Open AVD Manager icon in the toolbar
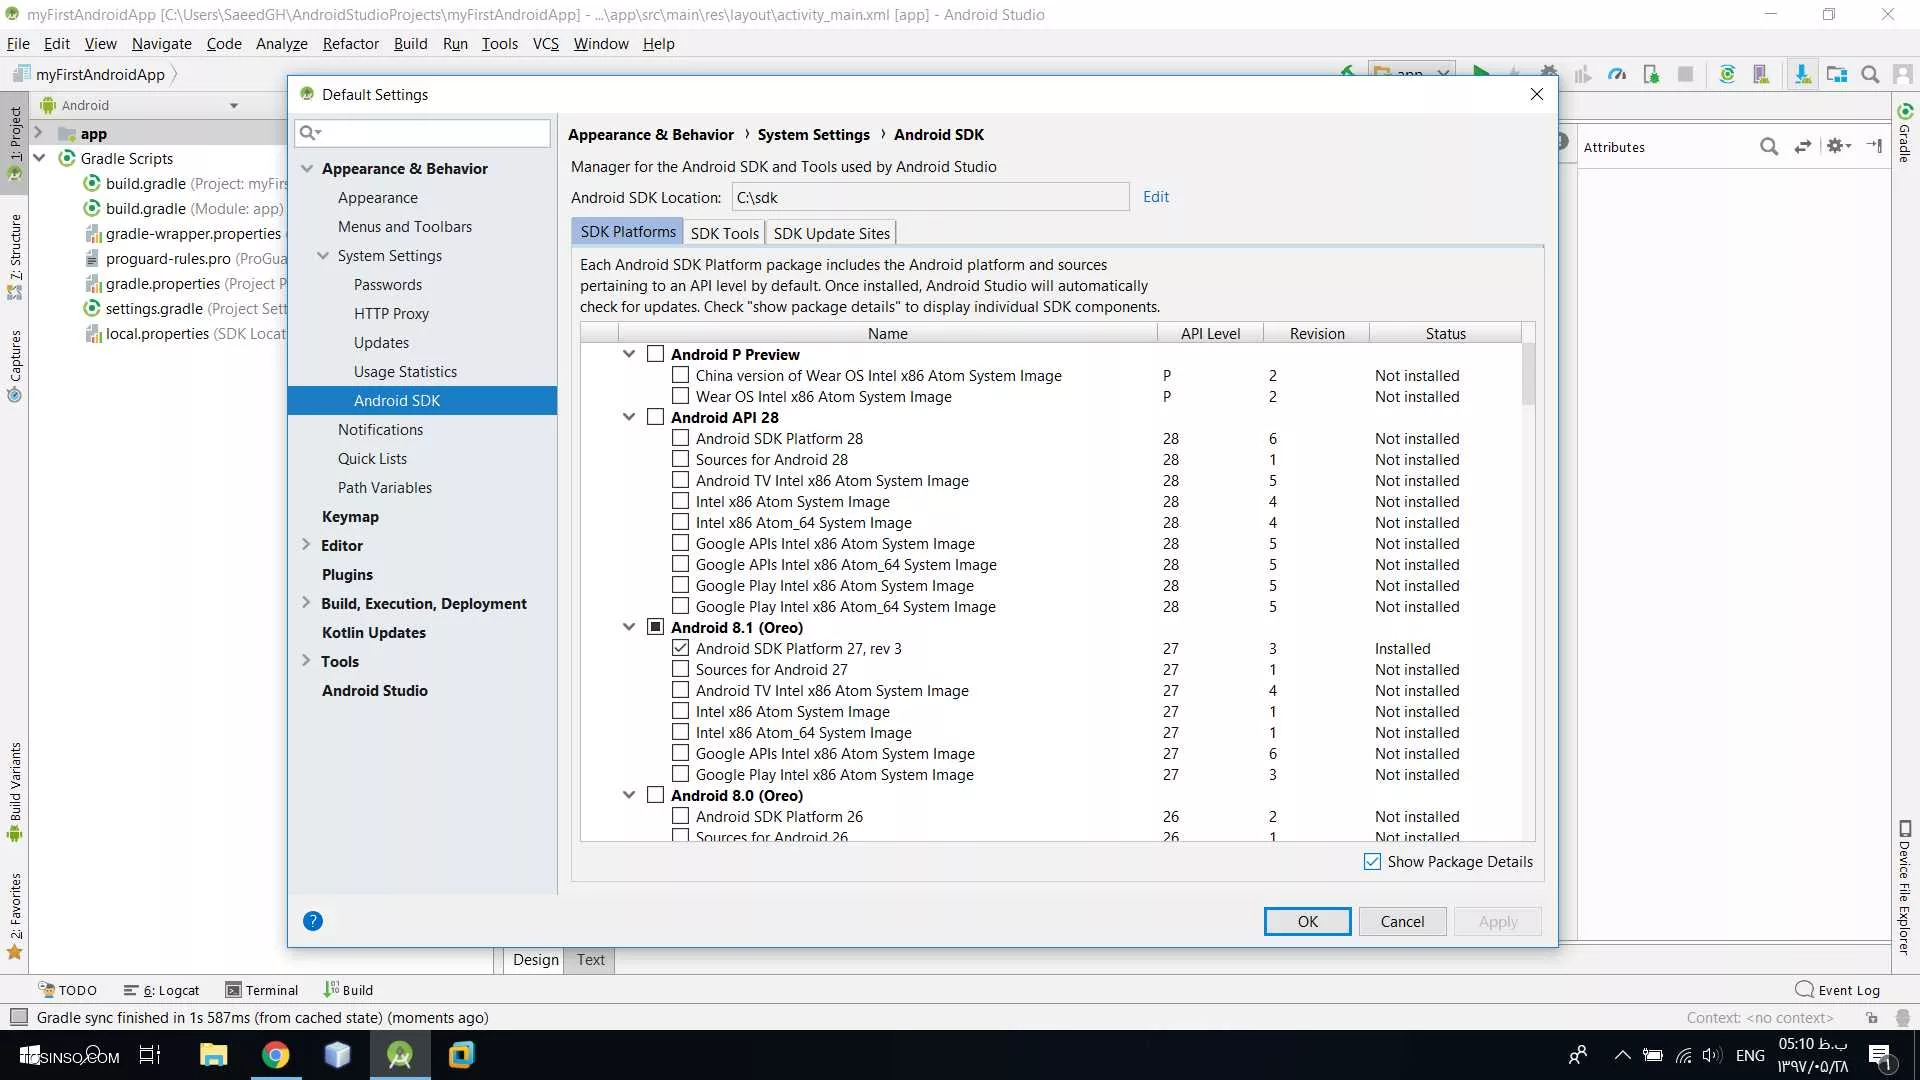Viewport: 1920px width, 1080px height. click(x=1761, y=74)
